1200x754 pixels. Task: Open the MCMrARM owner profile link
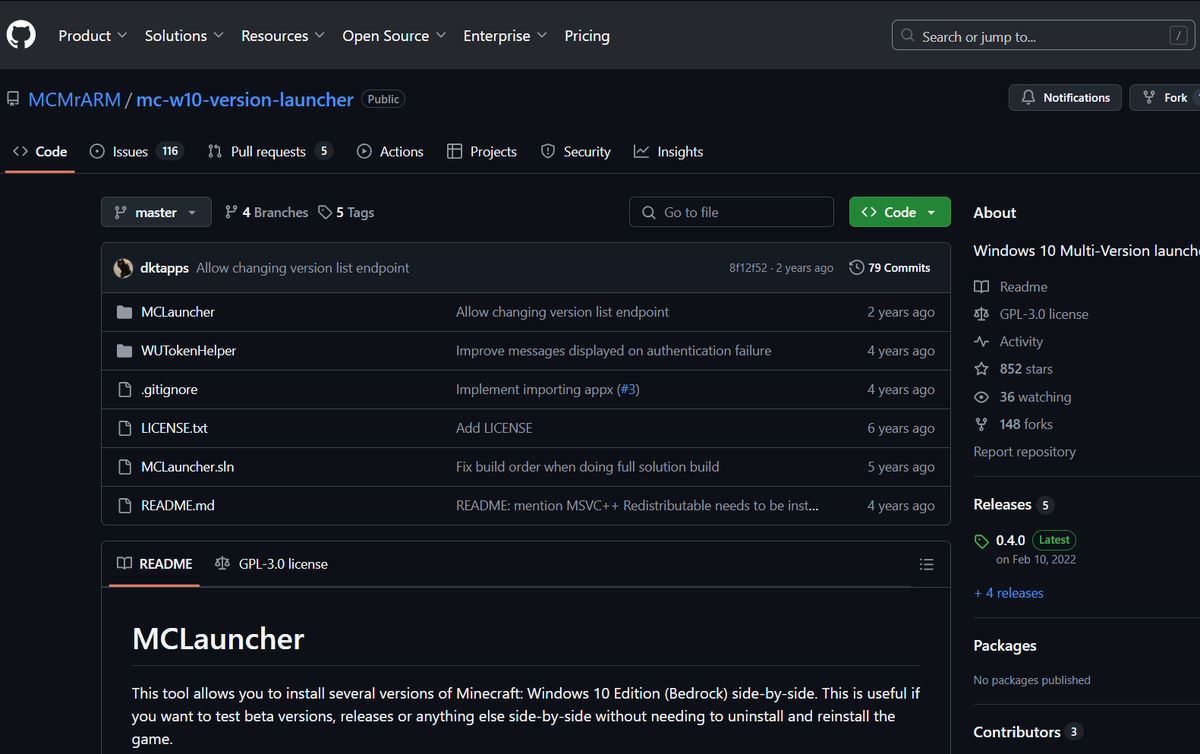pyautogui.click(x=74, y=99)
